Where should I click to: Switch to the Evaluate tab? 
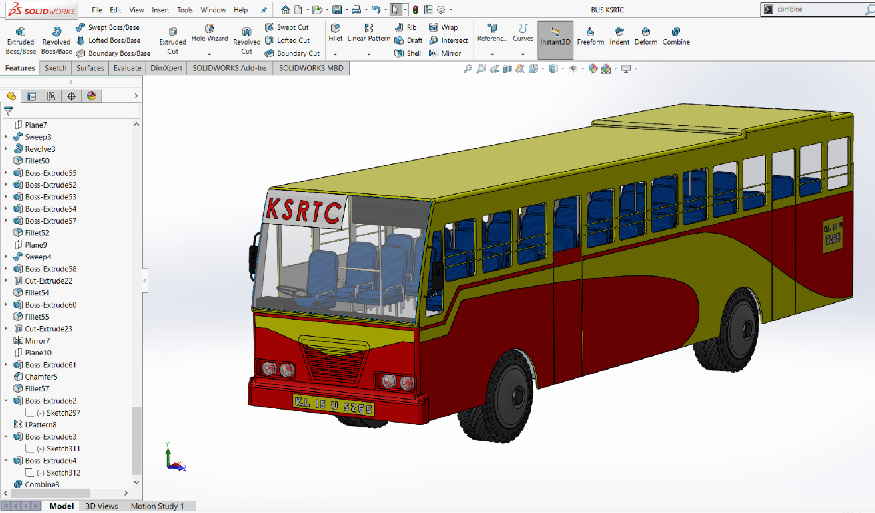(127, 68)
